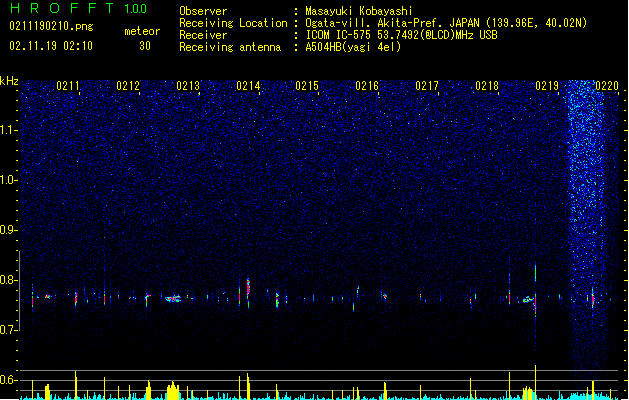Click the 0.6 frequency axis label
The image size is (629, 400).
[x=9, y=380]
